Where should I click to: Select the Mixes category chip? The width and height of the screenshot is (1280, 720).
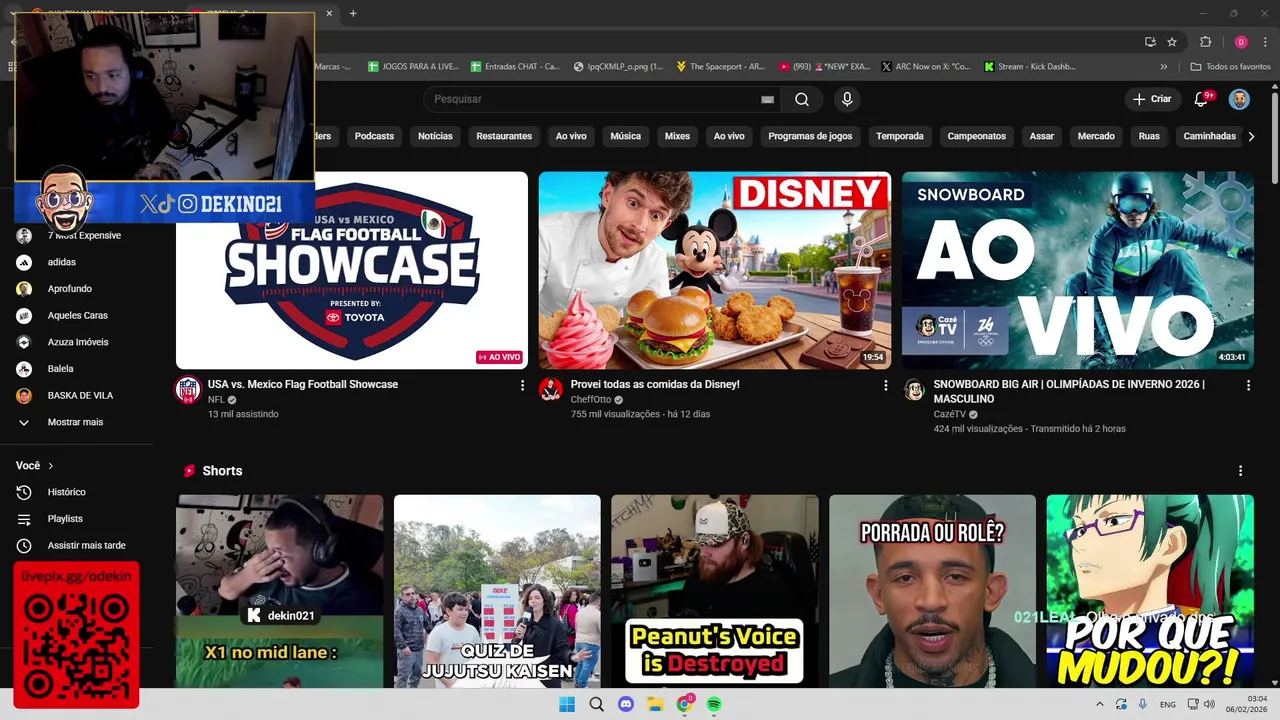pos(677,136)
